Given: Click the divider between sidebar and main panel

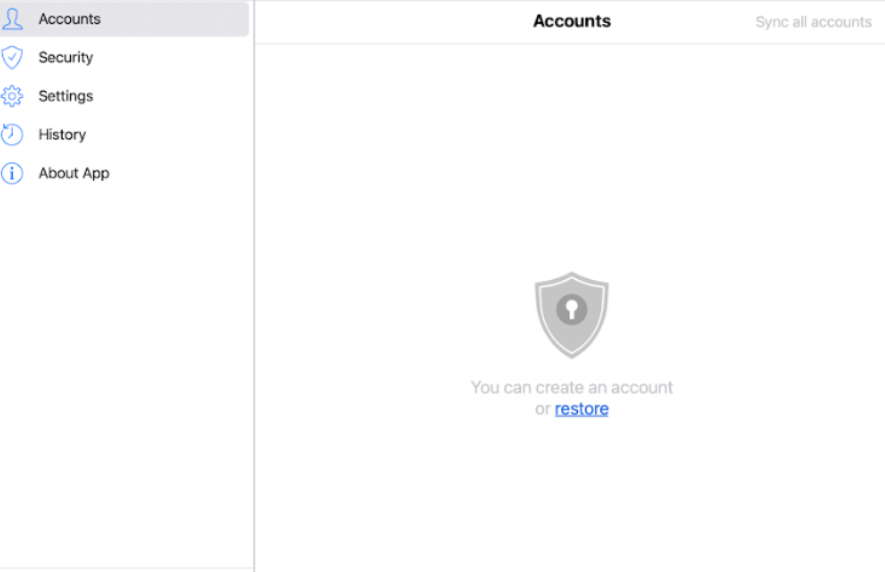Looking at the screenshot, I should (x=254, y=300).
